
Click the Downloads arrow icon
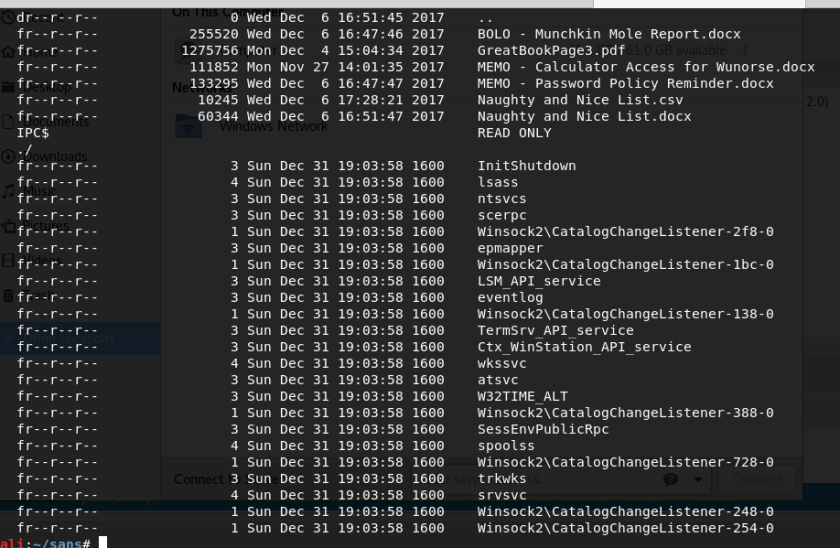click(x=8, y=156)
